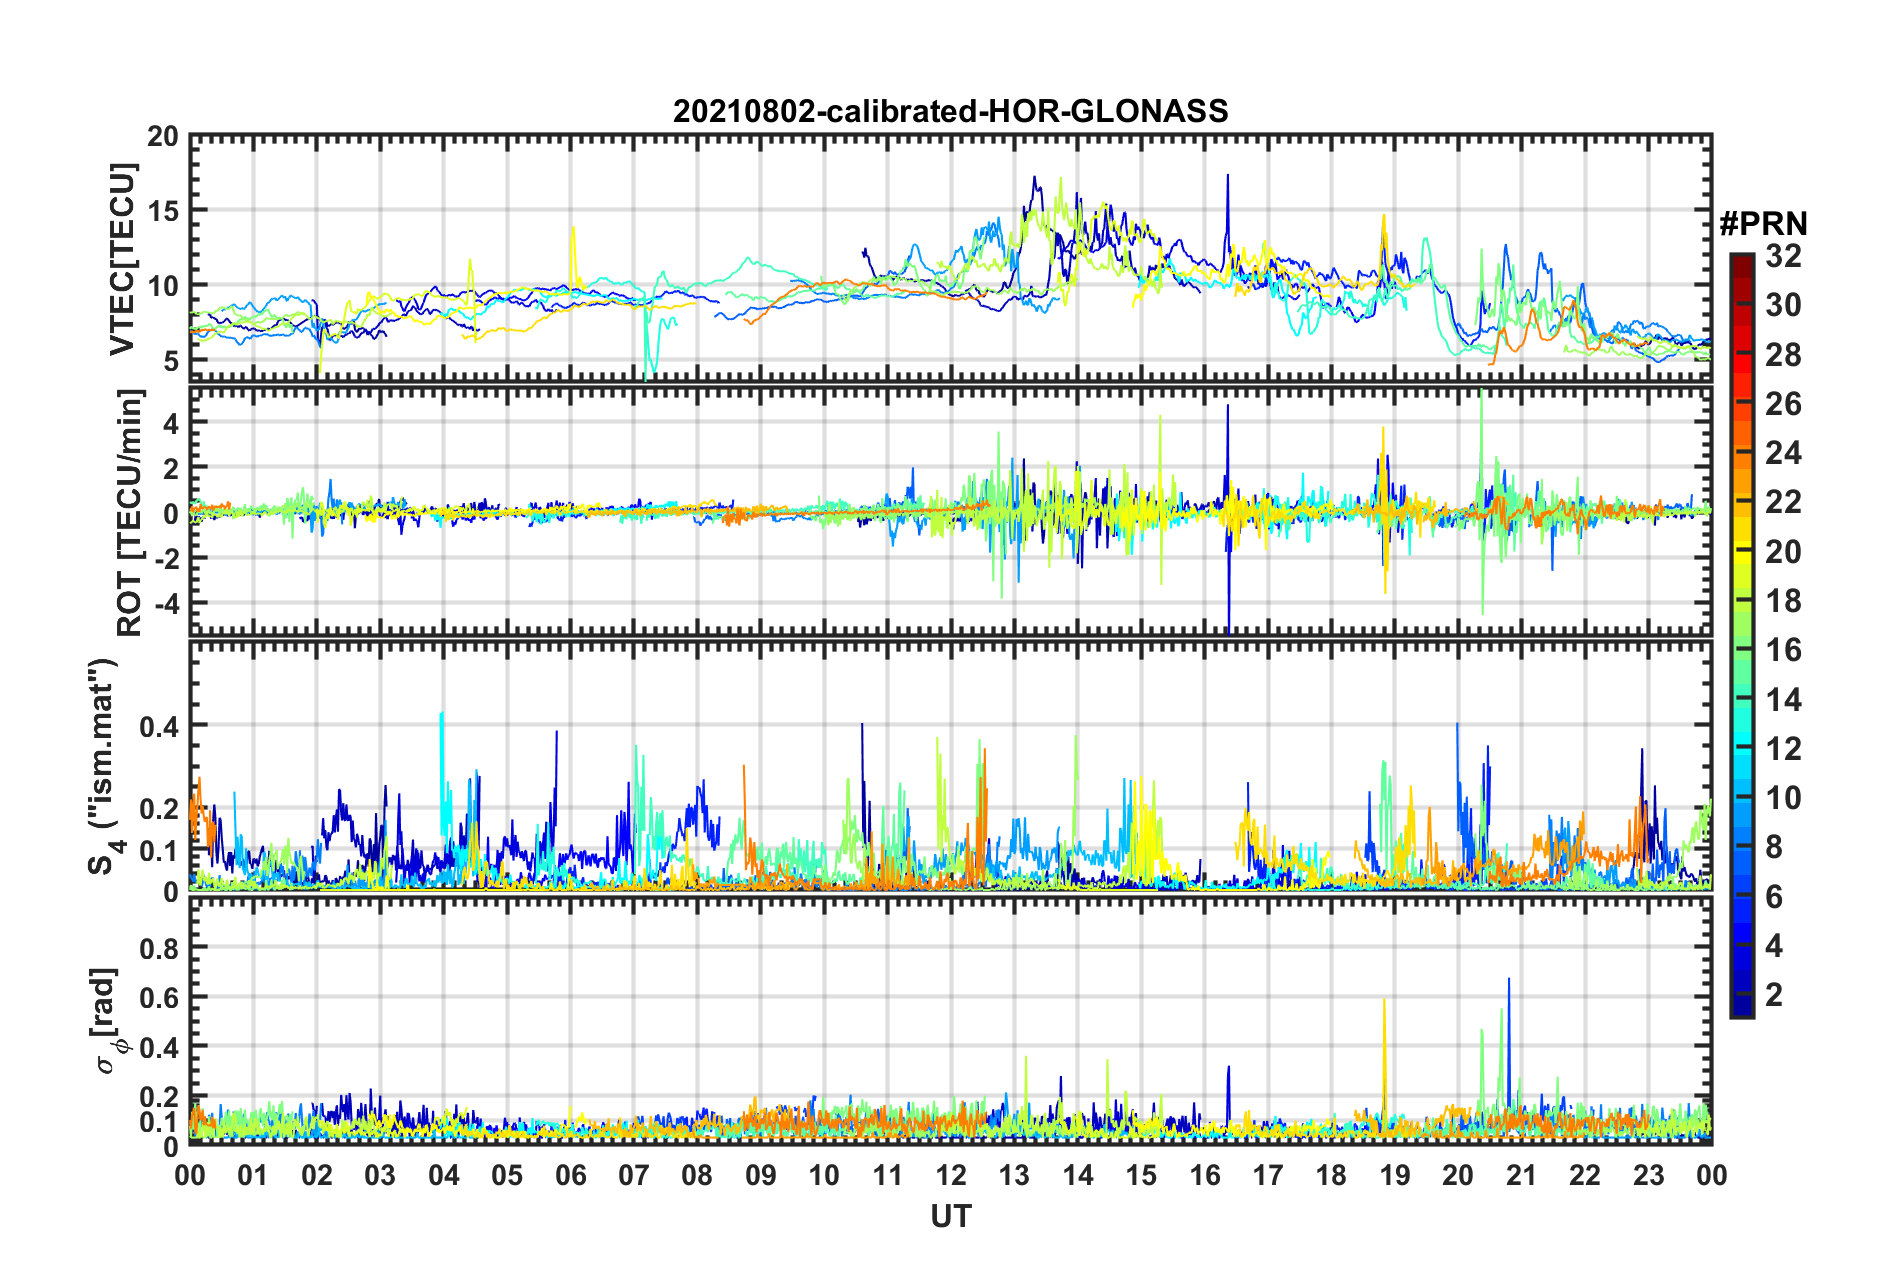Click the dark red top of the PRN colorbar
This screenshot has height=1272, width=1902.
tap(1742, 262)
